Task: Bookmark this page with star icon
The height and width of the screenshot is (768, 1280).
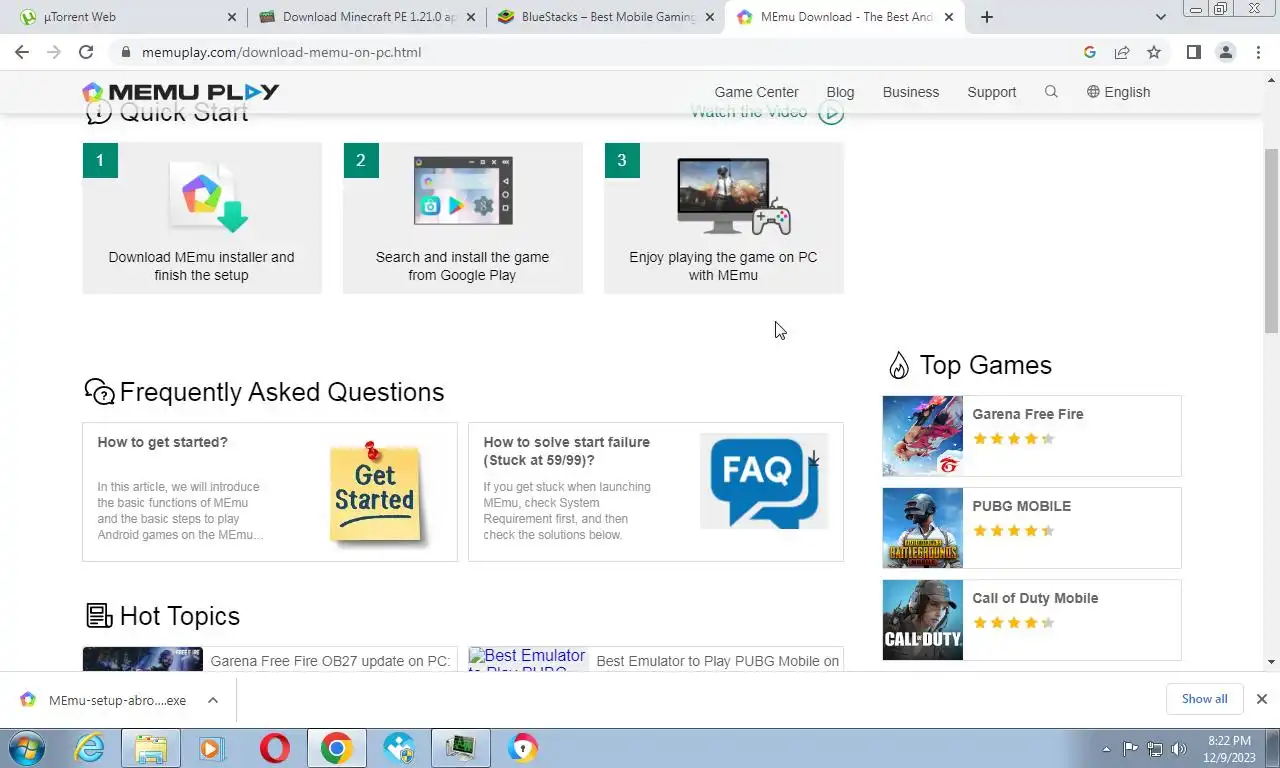Action: click(x=1154, y=52)
